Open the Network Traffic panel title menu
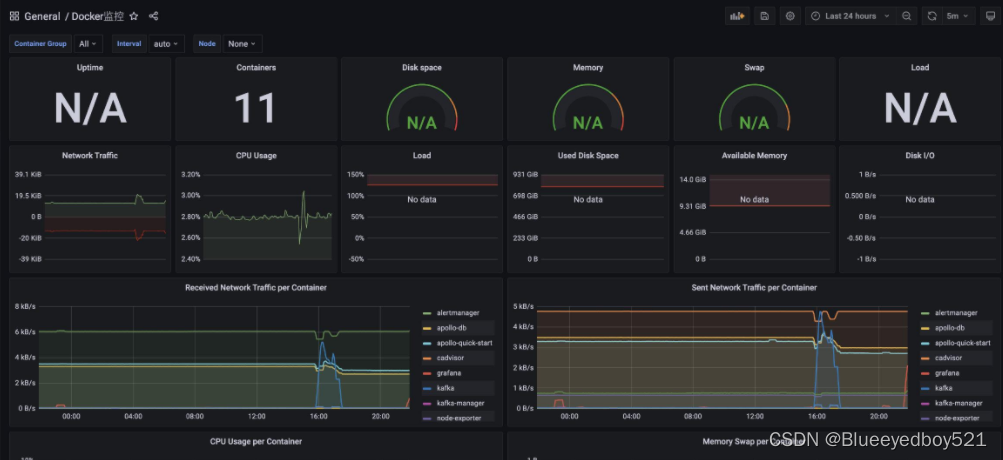This screenshot has height=460, width=1003. pyautogui.click(x=90, y=155)
